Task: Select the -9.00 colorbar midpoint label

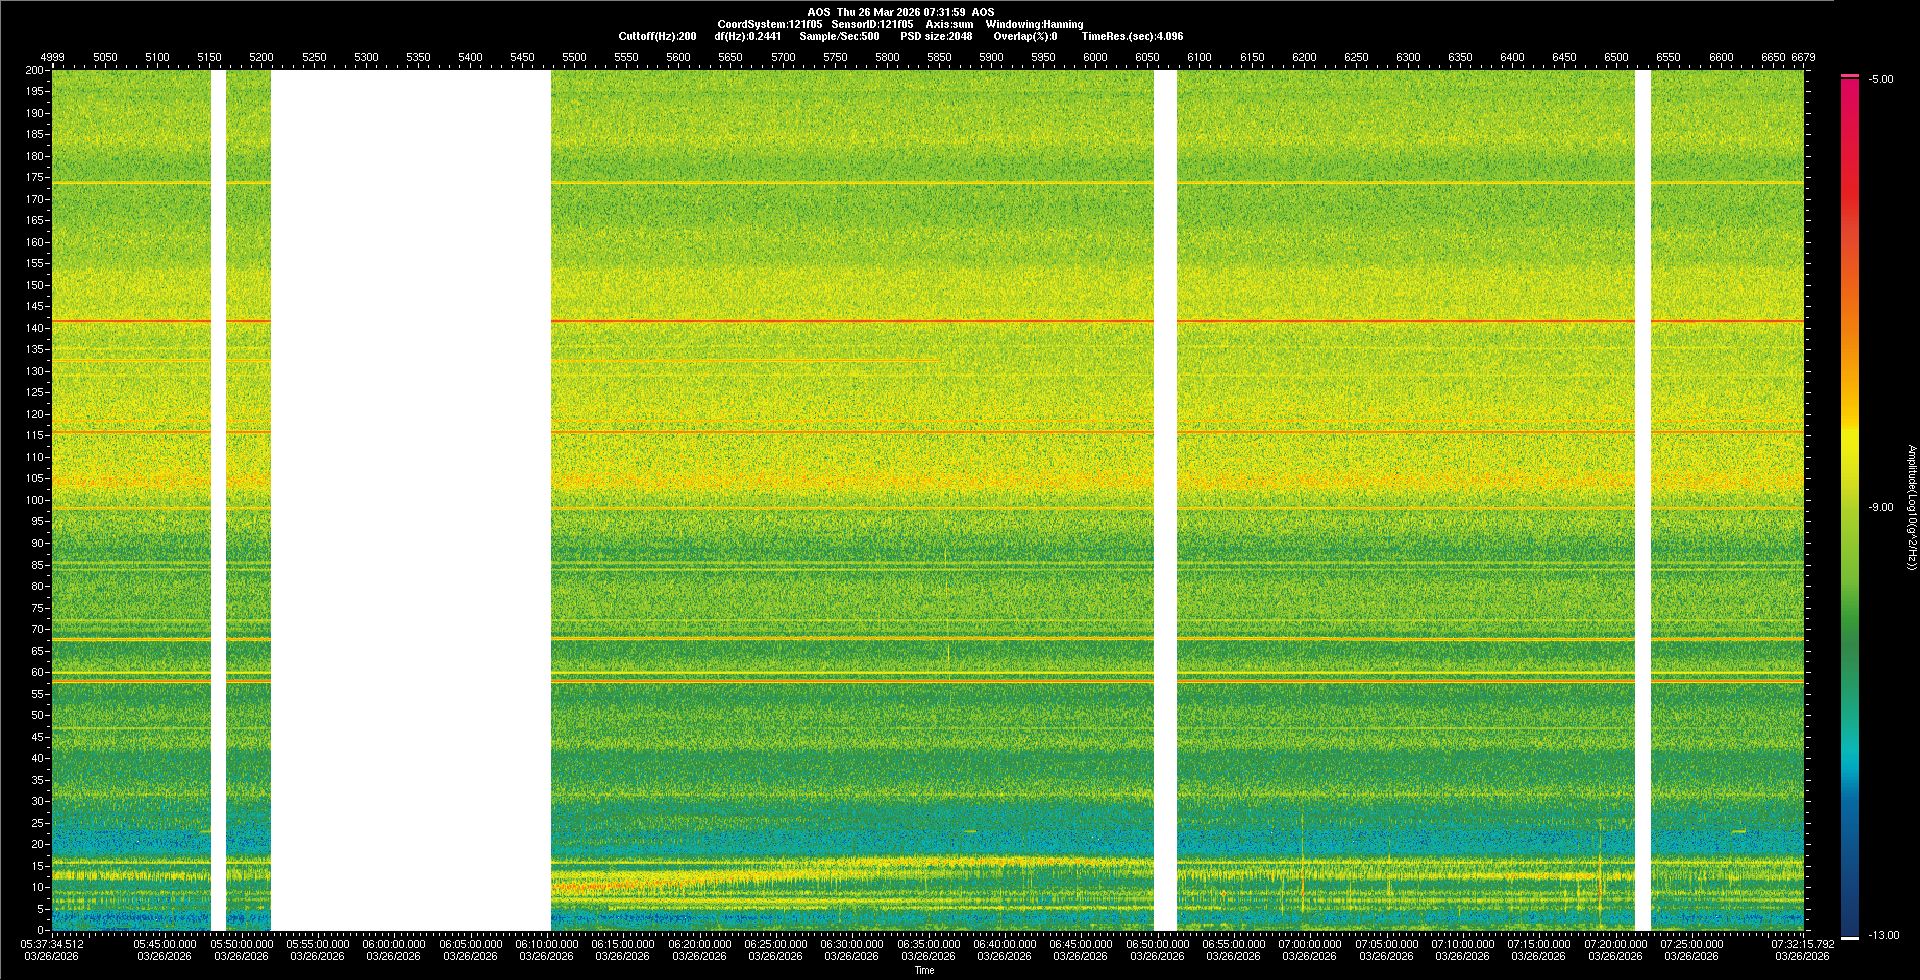Action: point(1880,507)
